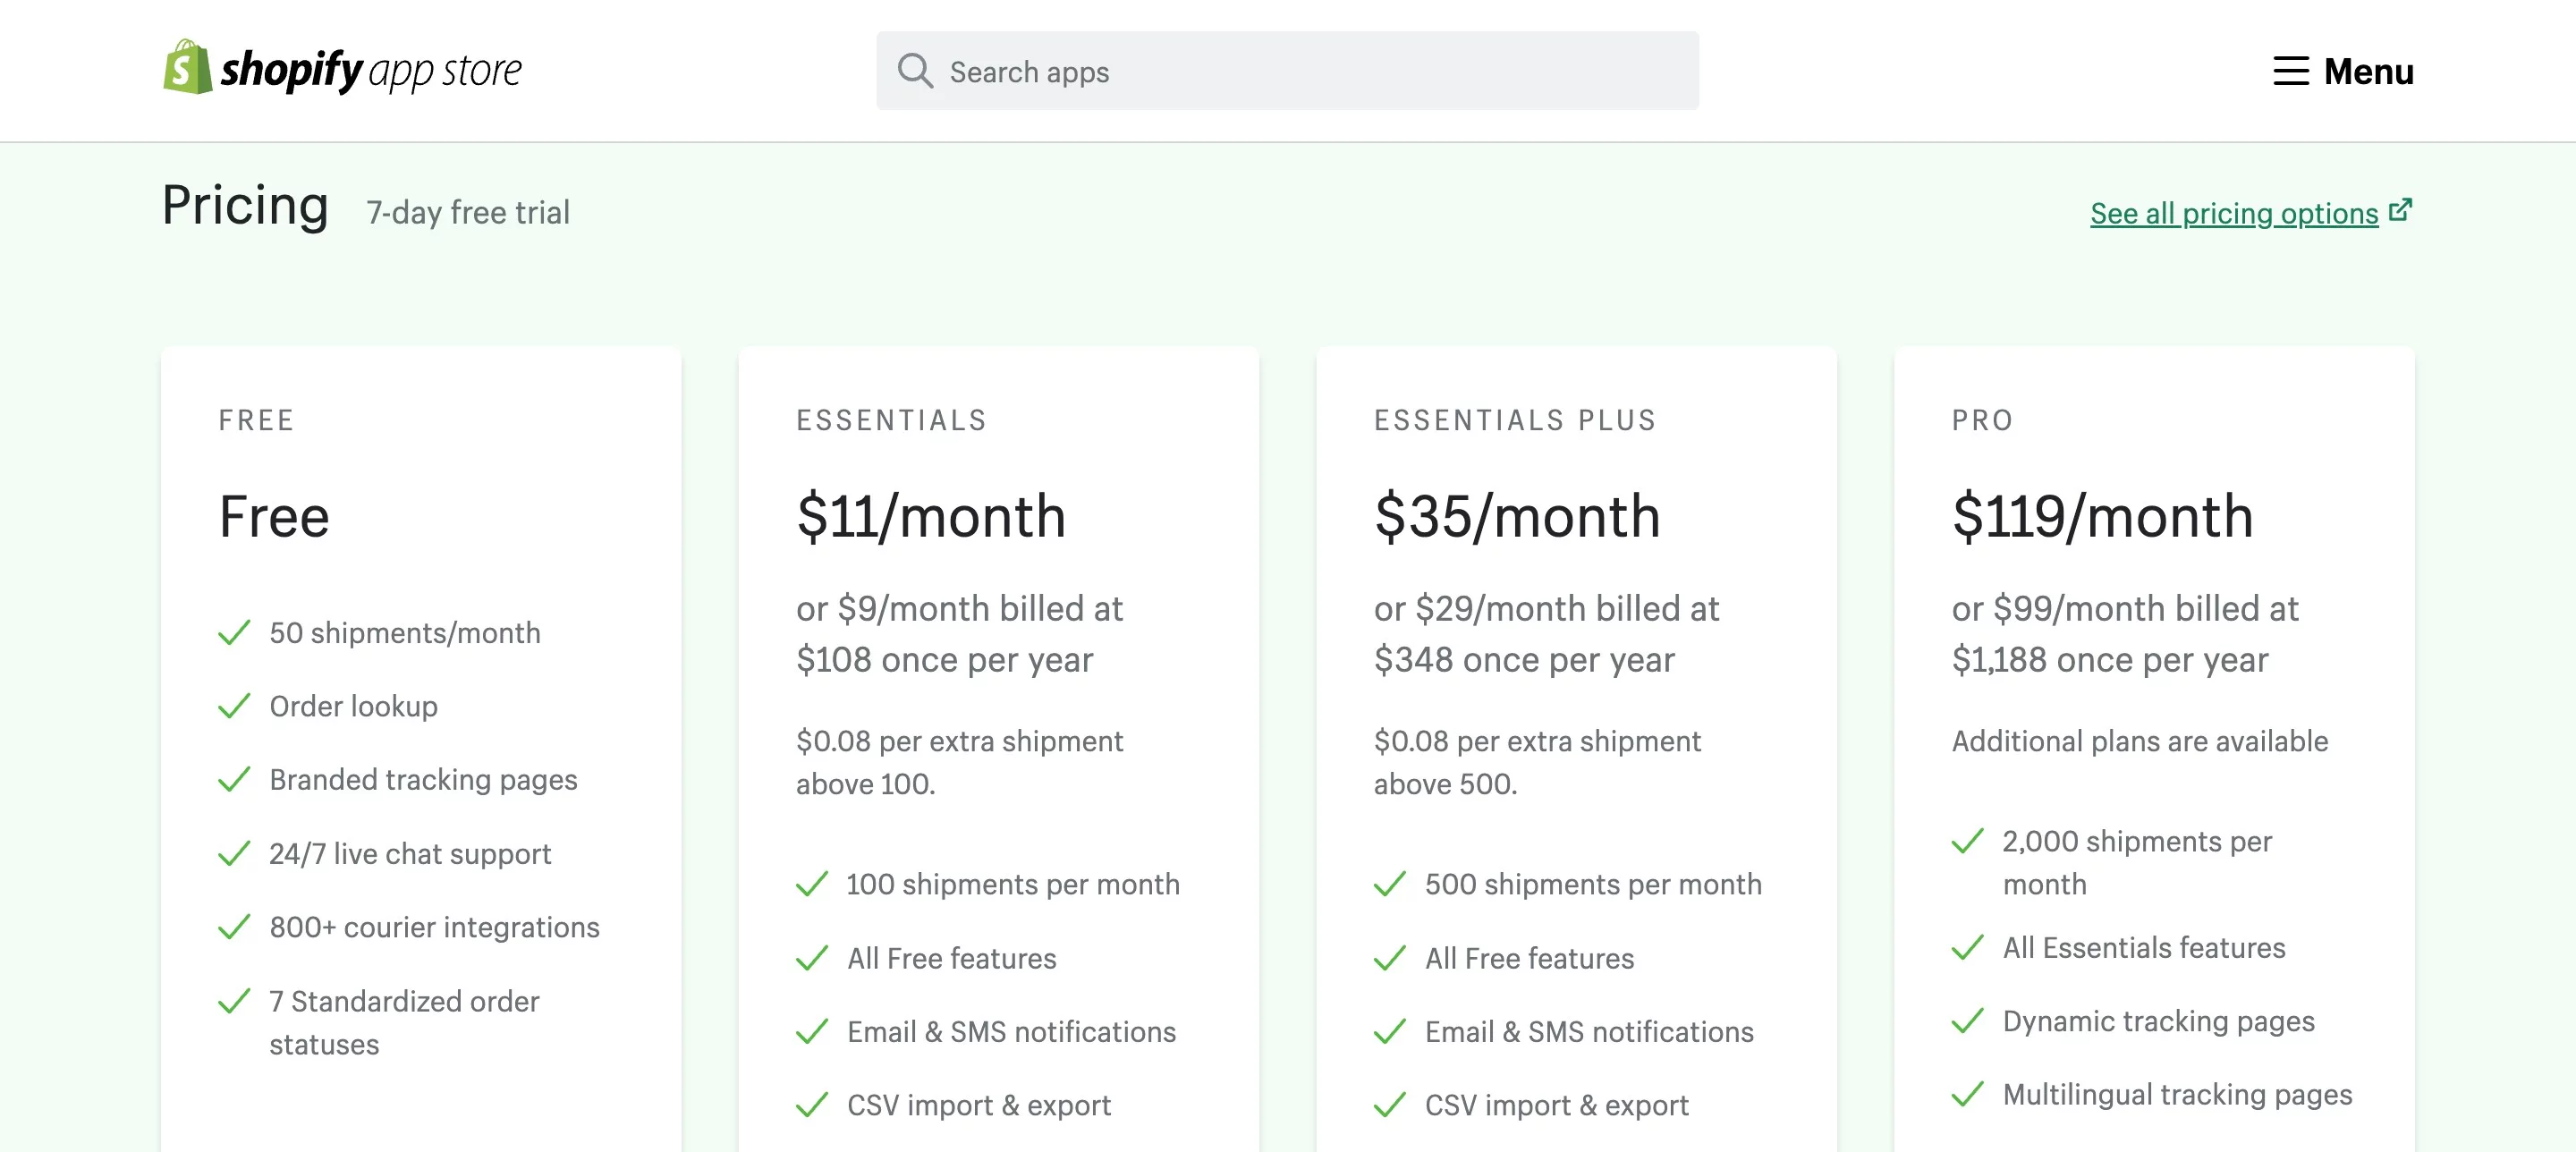Click the checkmark beside 100 shipments per month
This screenshot has height=1152, width=2576.
pos(810,884)
